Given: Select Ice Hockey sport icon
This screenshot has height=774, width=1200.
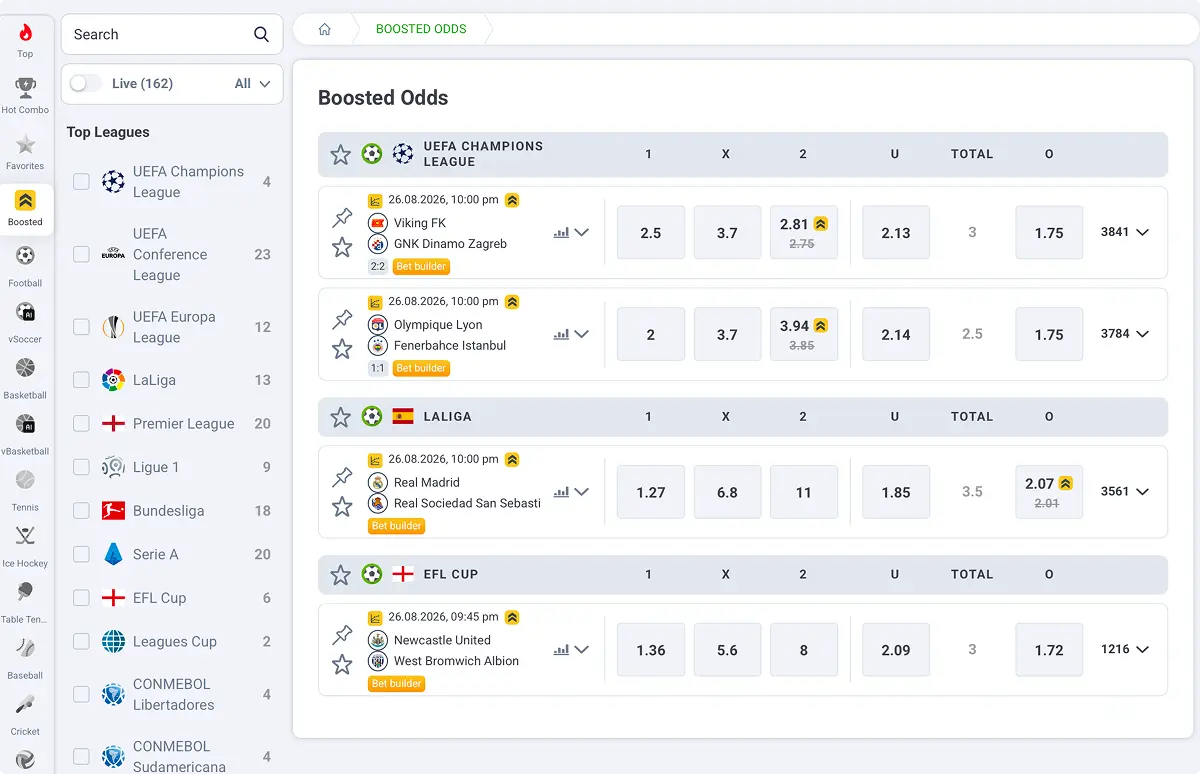Looking at the screenshot, I should click(25, 536).
